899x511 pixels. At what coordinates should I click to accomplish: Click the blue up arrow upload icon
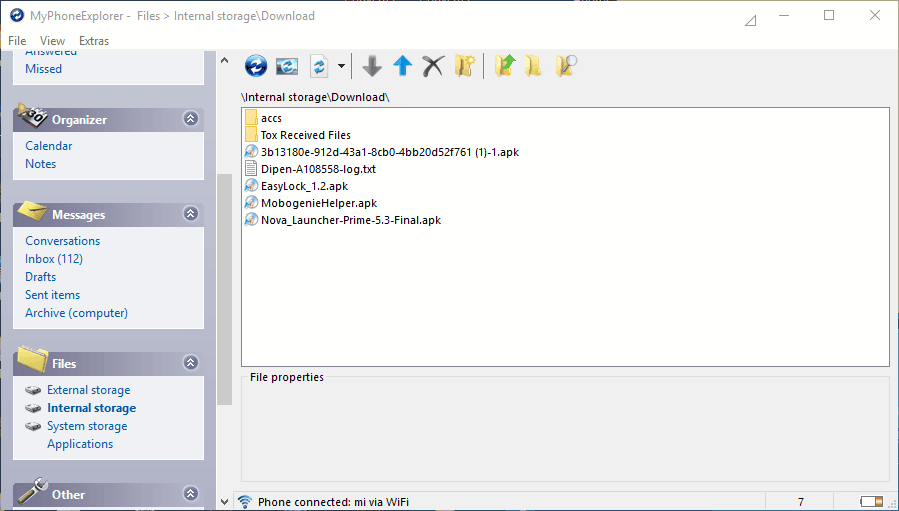point(403,66)
